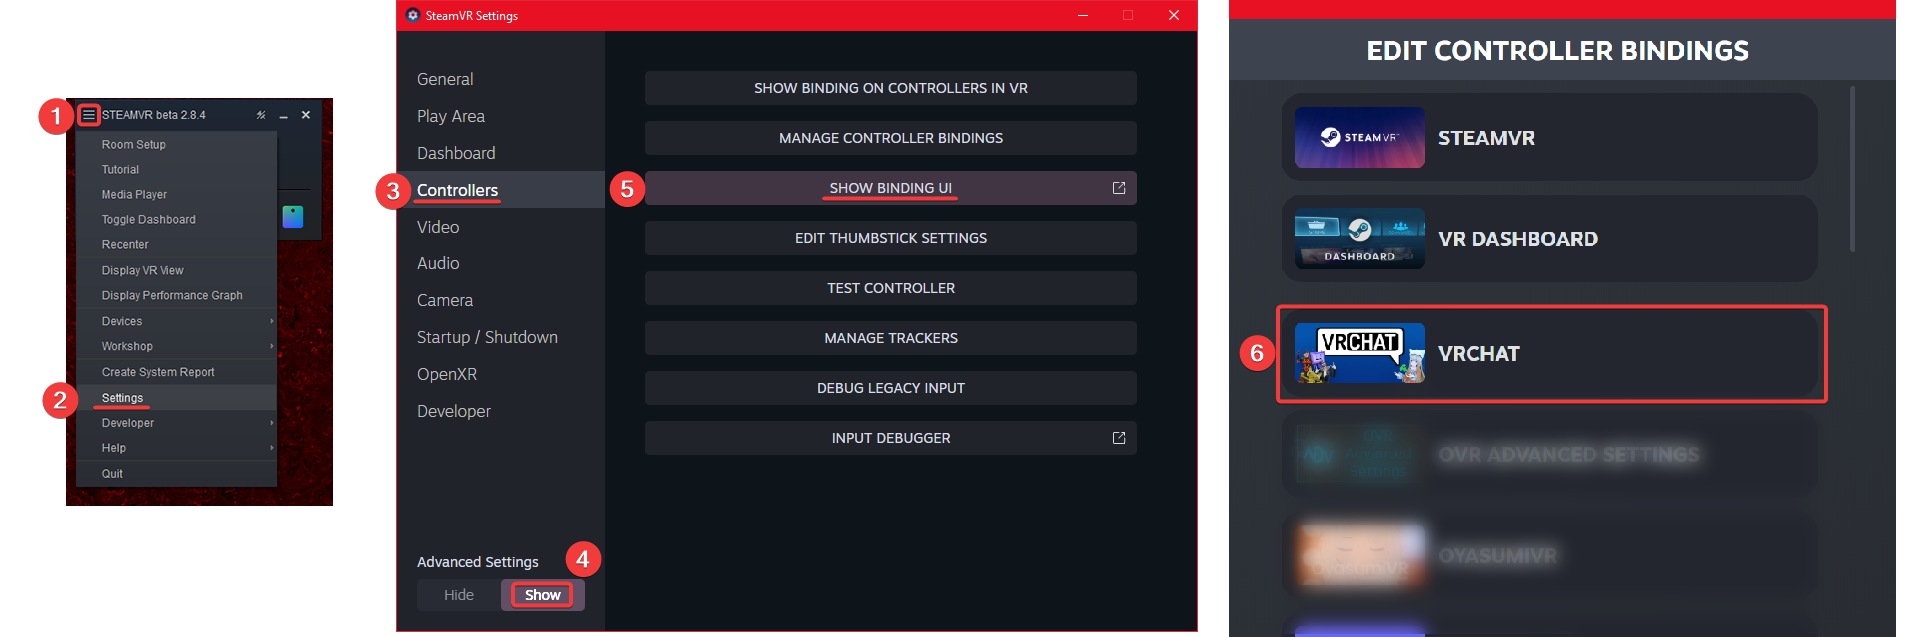Expand the Workshop submenu
1920x637 pixels.
tap(176, 346)
